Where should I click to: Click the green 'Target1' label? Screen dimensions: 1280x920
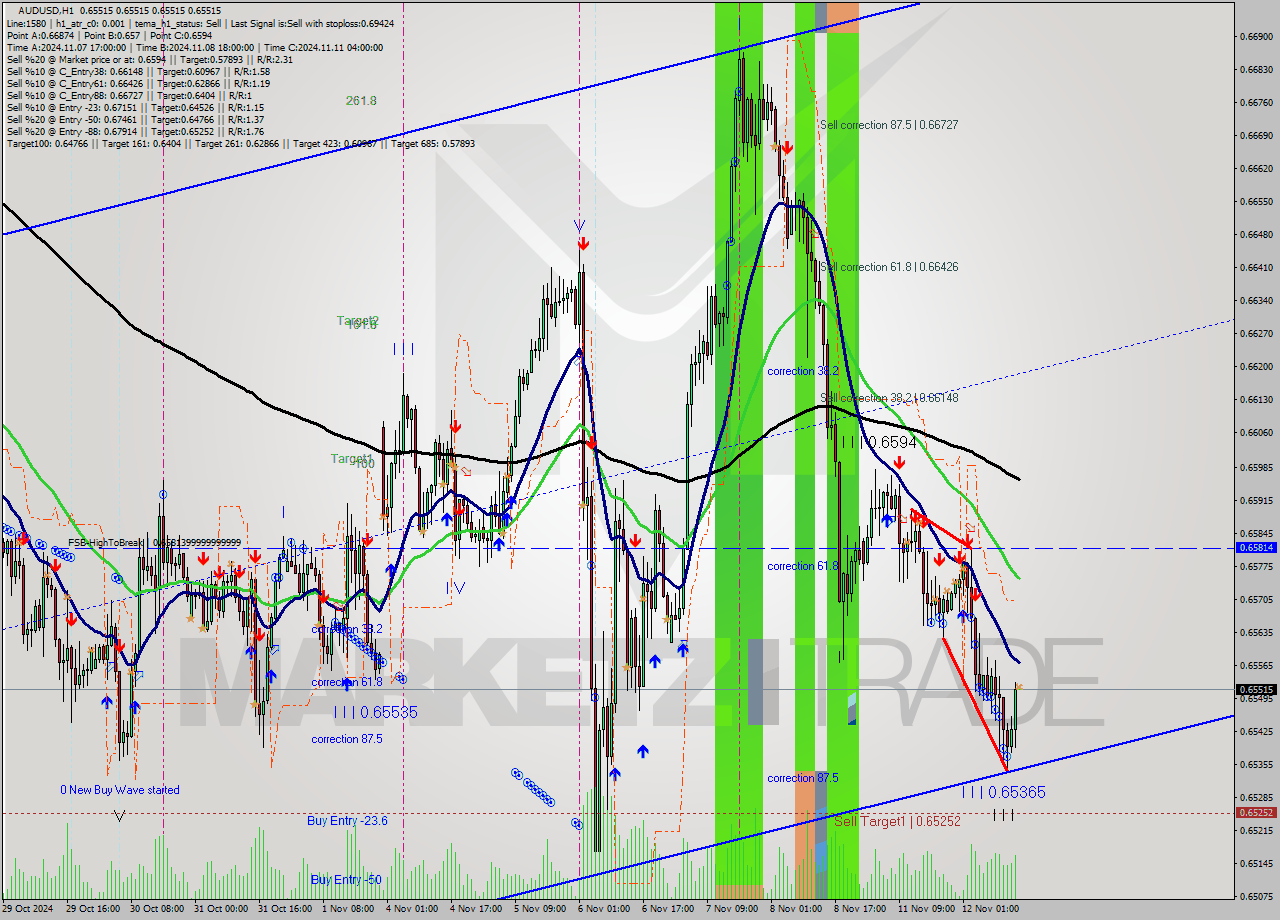coord(351,459)
